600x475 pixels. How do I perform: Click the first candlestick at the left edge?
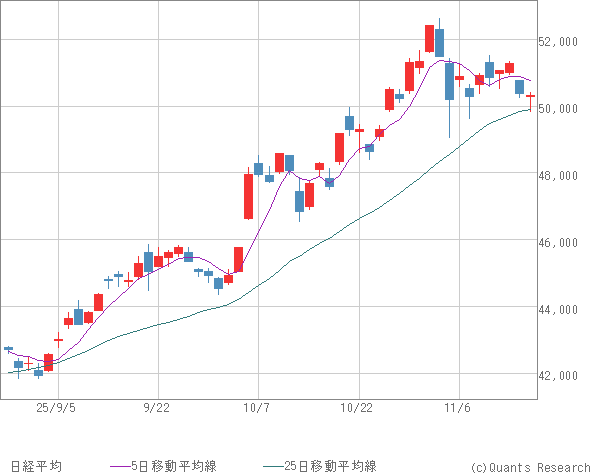click(8, 348)
